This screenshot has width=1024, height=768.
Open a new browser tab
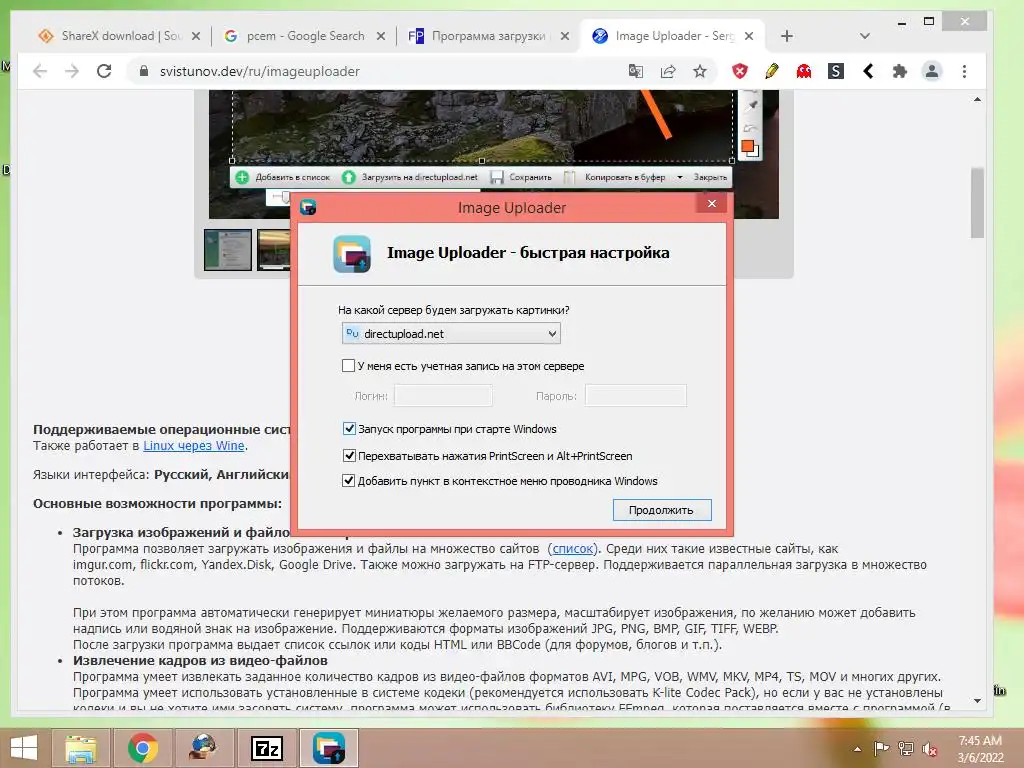787,36
